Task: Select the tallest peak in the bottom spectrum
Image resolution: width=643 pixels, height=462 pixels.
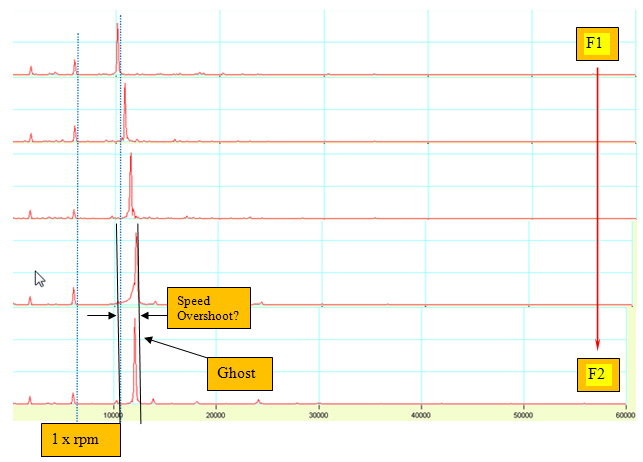Action: (135, 361)
